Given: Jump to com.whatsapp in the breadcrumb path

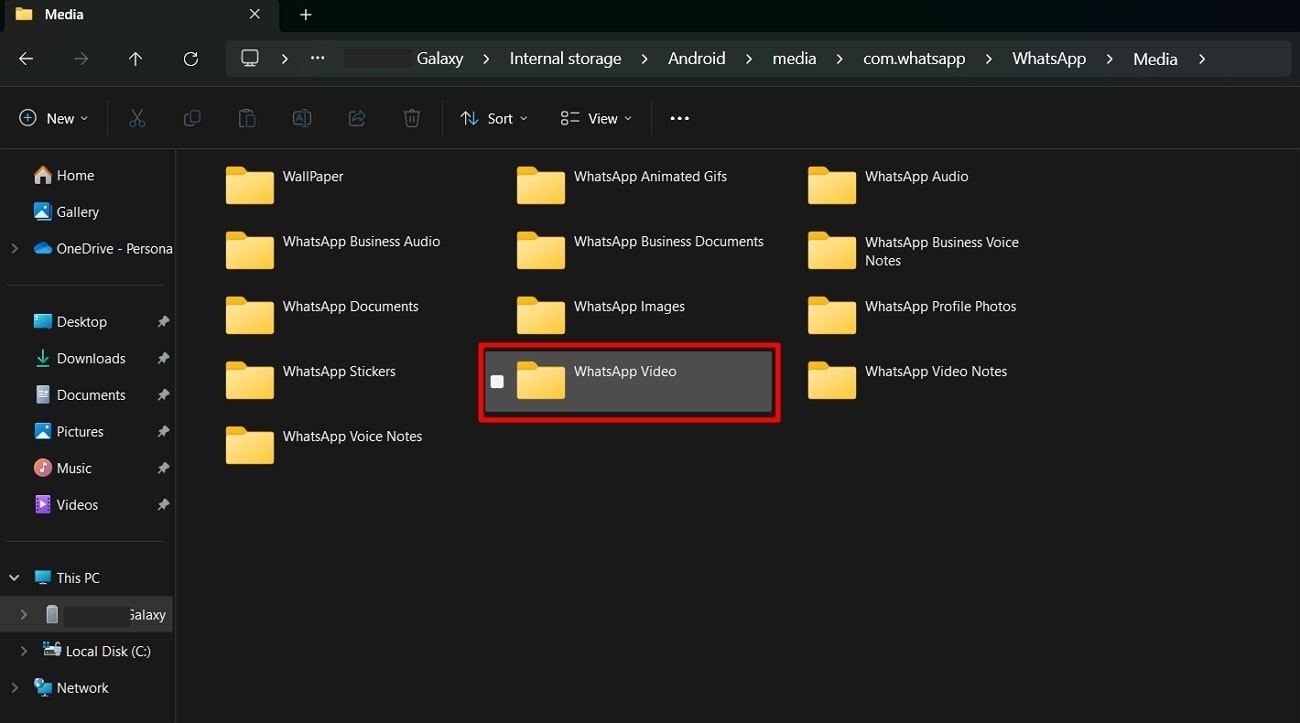Looking at the screenshot, I should click(913, 58).
